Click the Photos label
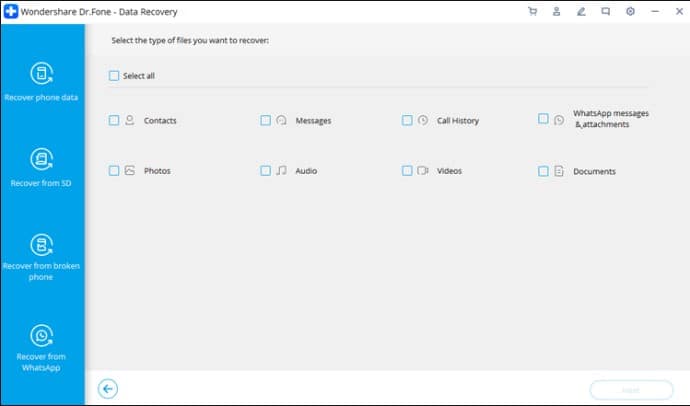The image size is (690, 406). click(x=157, y=171)
